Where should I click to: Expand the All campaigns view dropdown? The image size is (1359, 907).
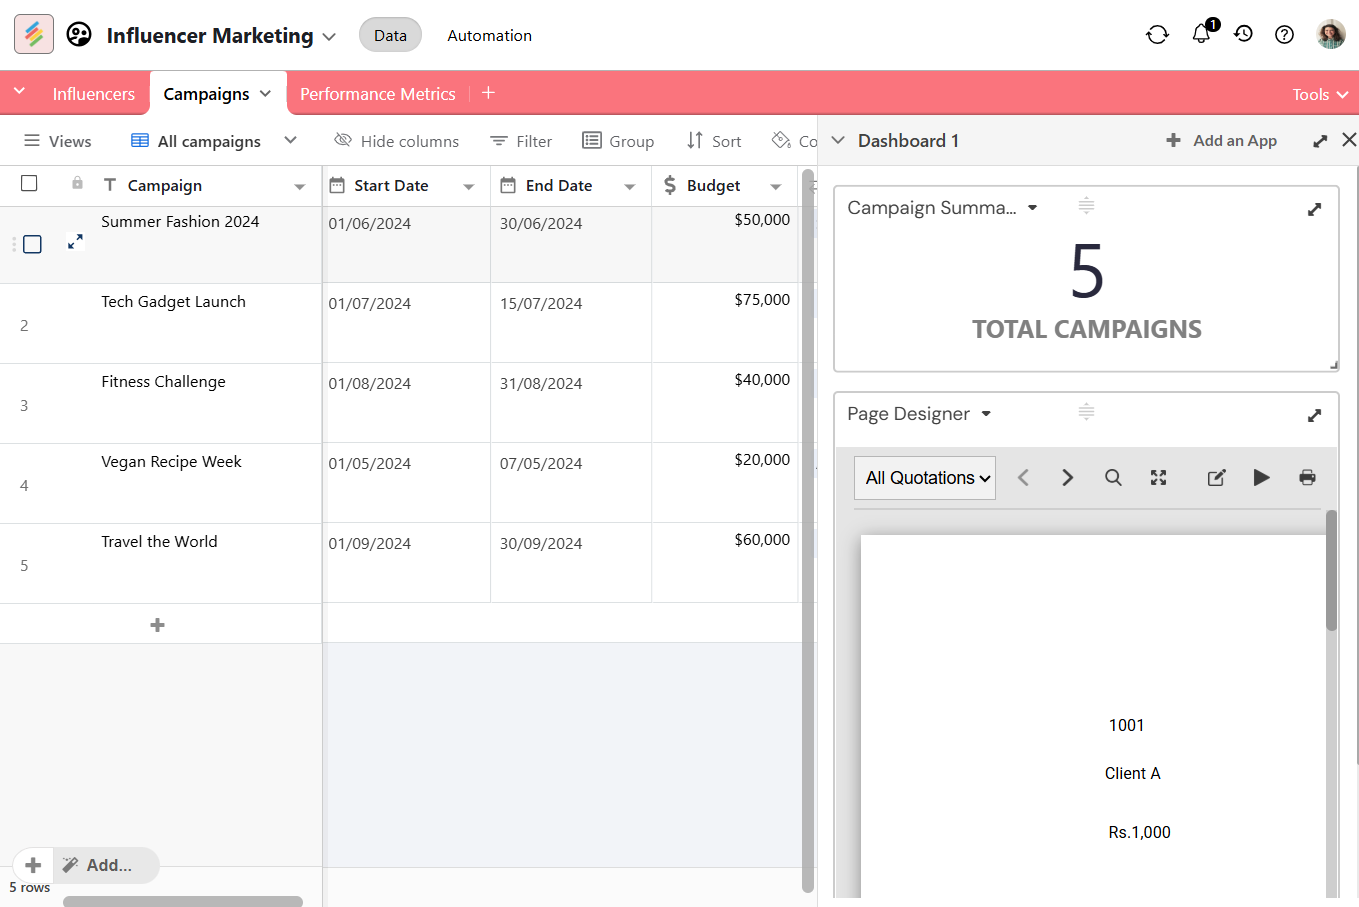point(290,141)
